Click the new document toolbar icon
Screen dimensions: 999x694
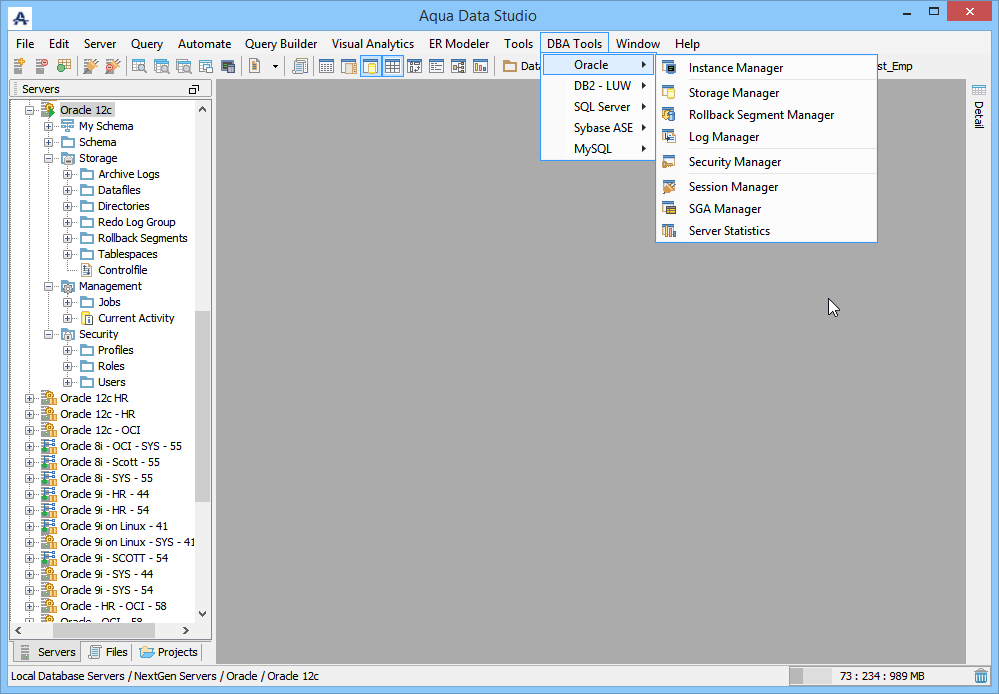pos(255,66)
